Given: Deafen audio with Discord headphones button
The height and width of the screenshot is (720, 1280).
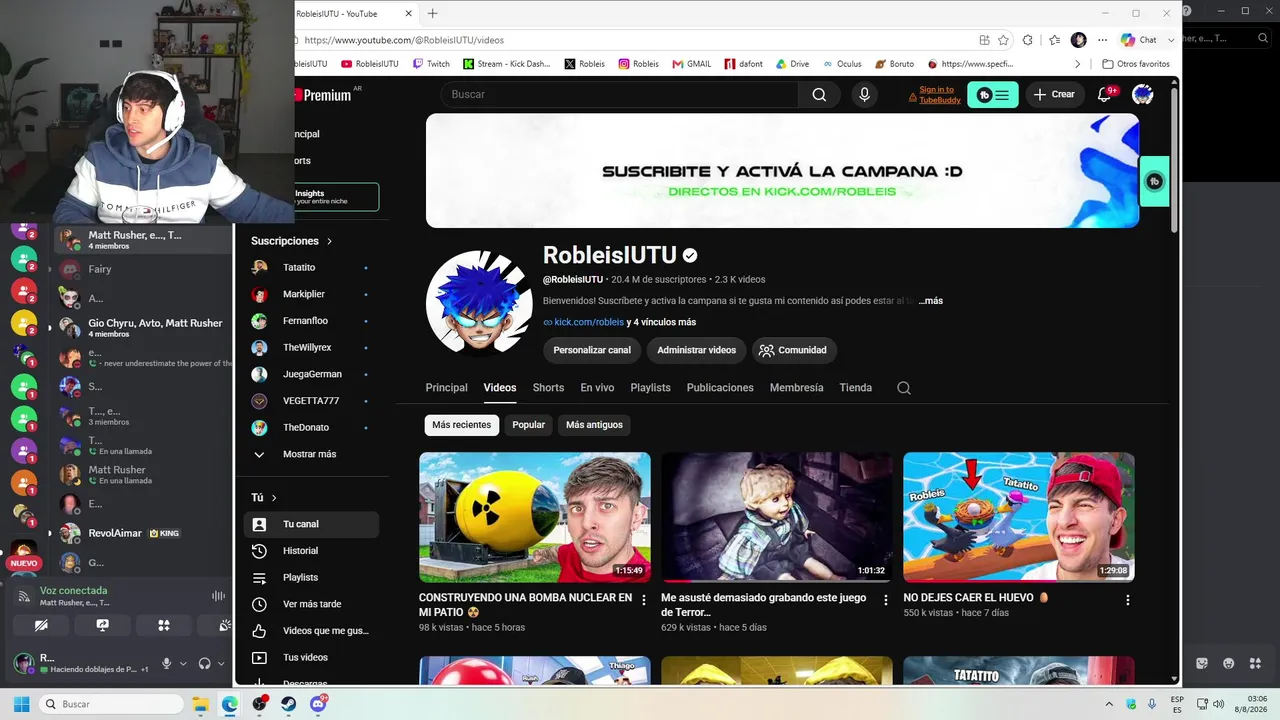Looking at the screenshot, I should pyautogui.click(x=205, y=663).
